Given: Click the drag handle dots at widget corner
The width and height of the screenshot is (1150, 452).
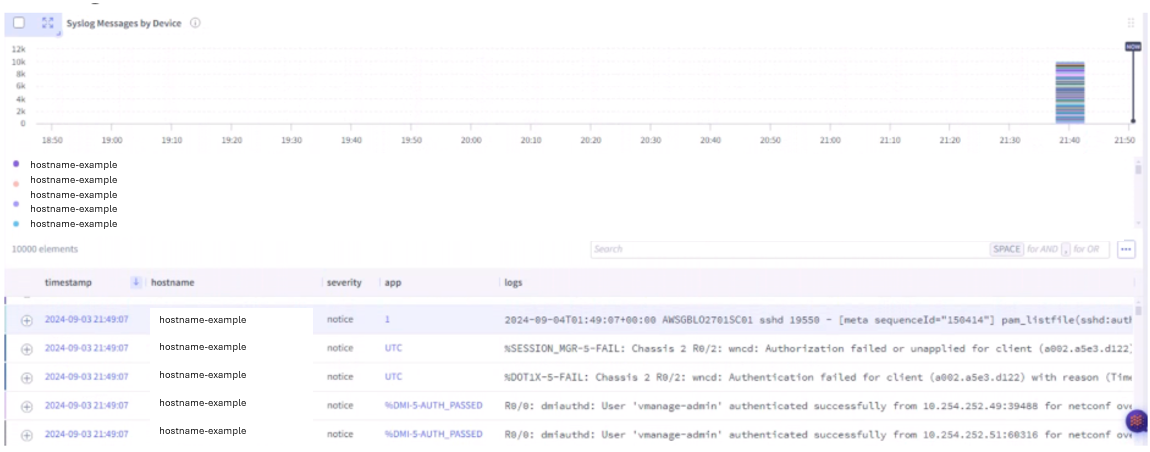Looking at the screenshot, I should point(1130,23).
